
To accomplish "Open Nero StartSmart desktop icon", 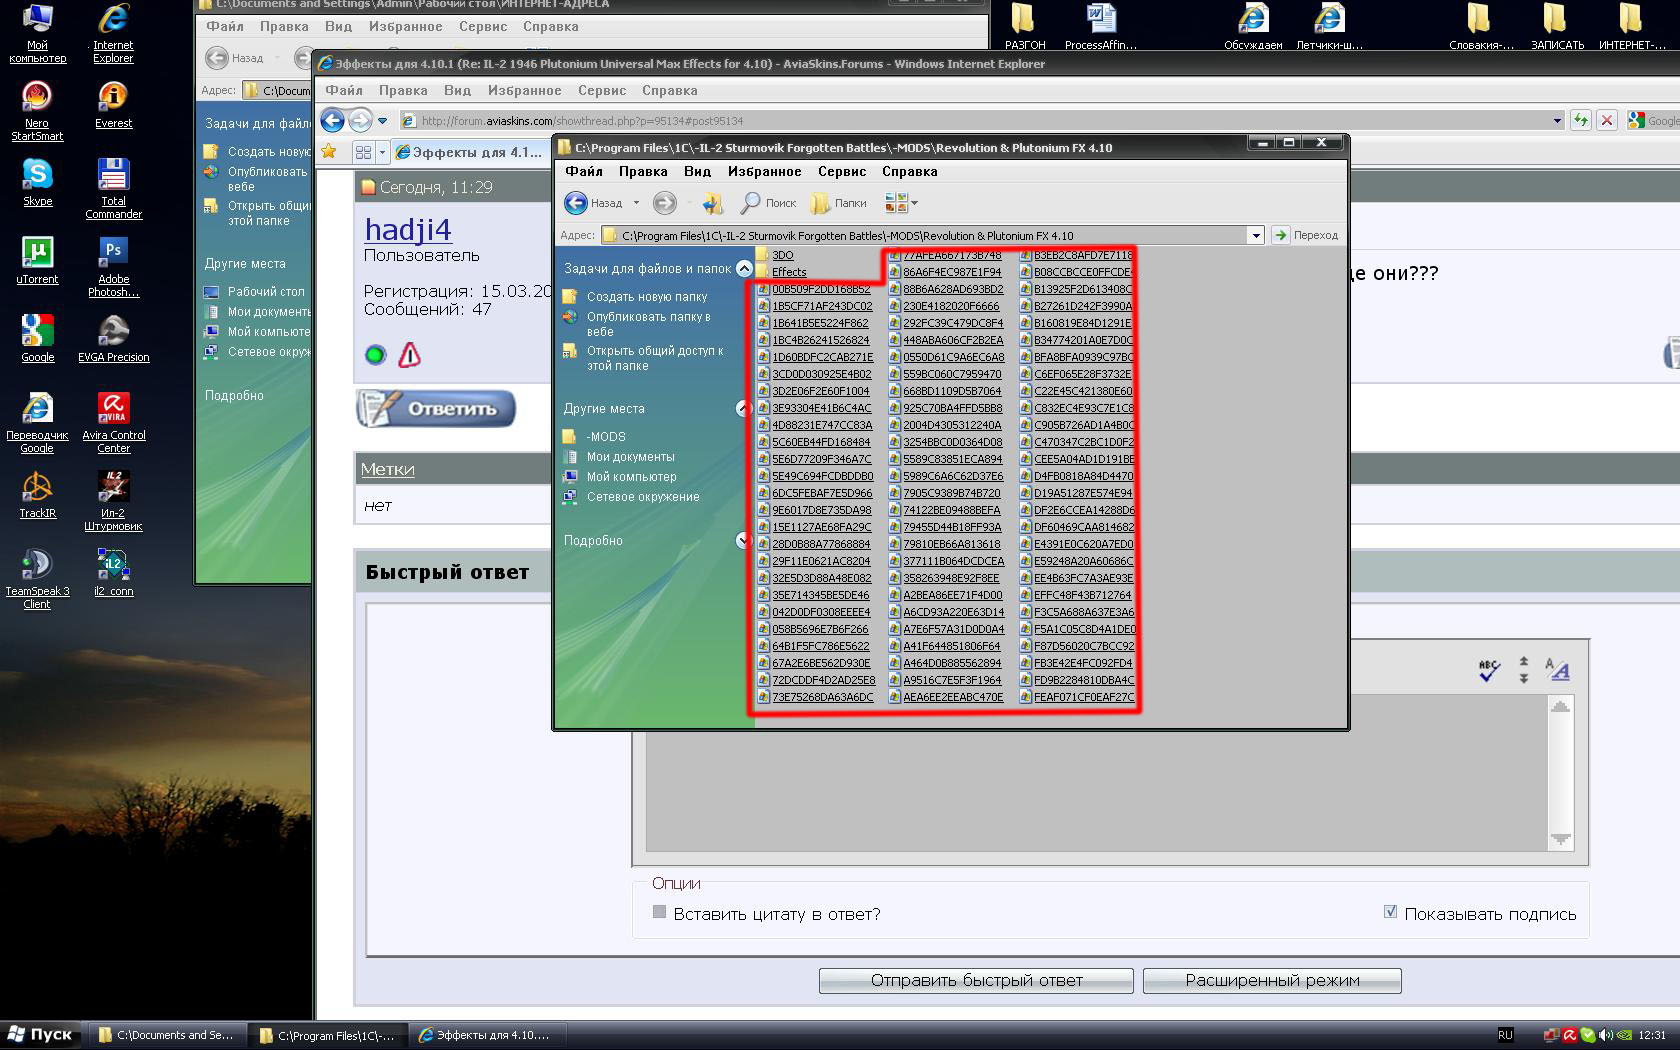I will click(x=37, y=111).
